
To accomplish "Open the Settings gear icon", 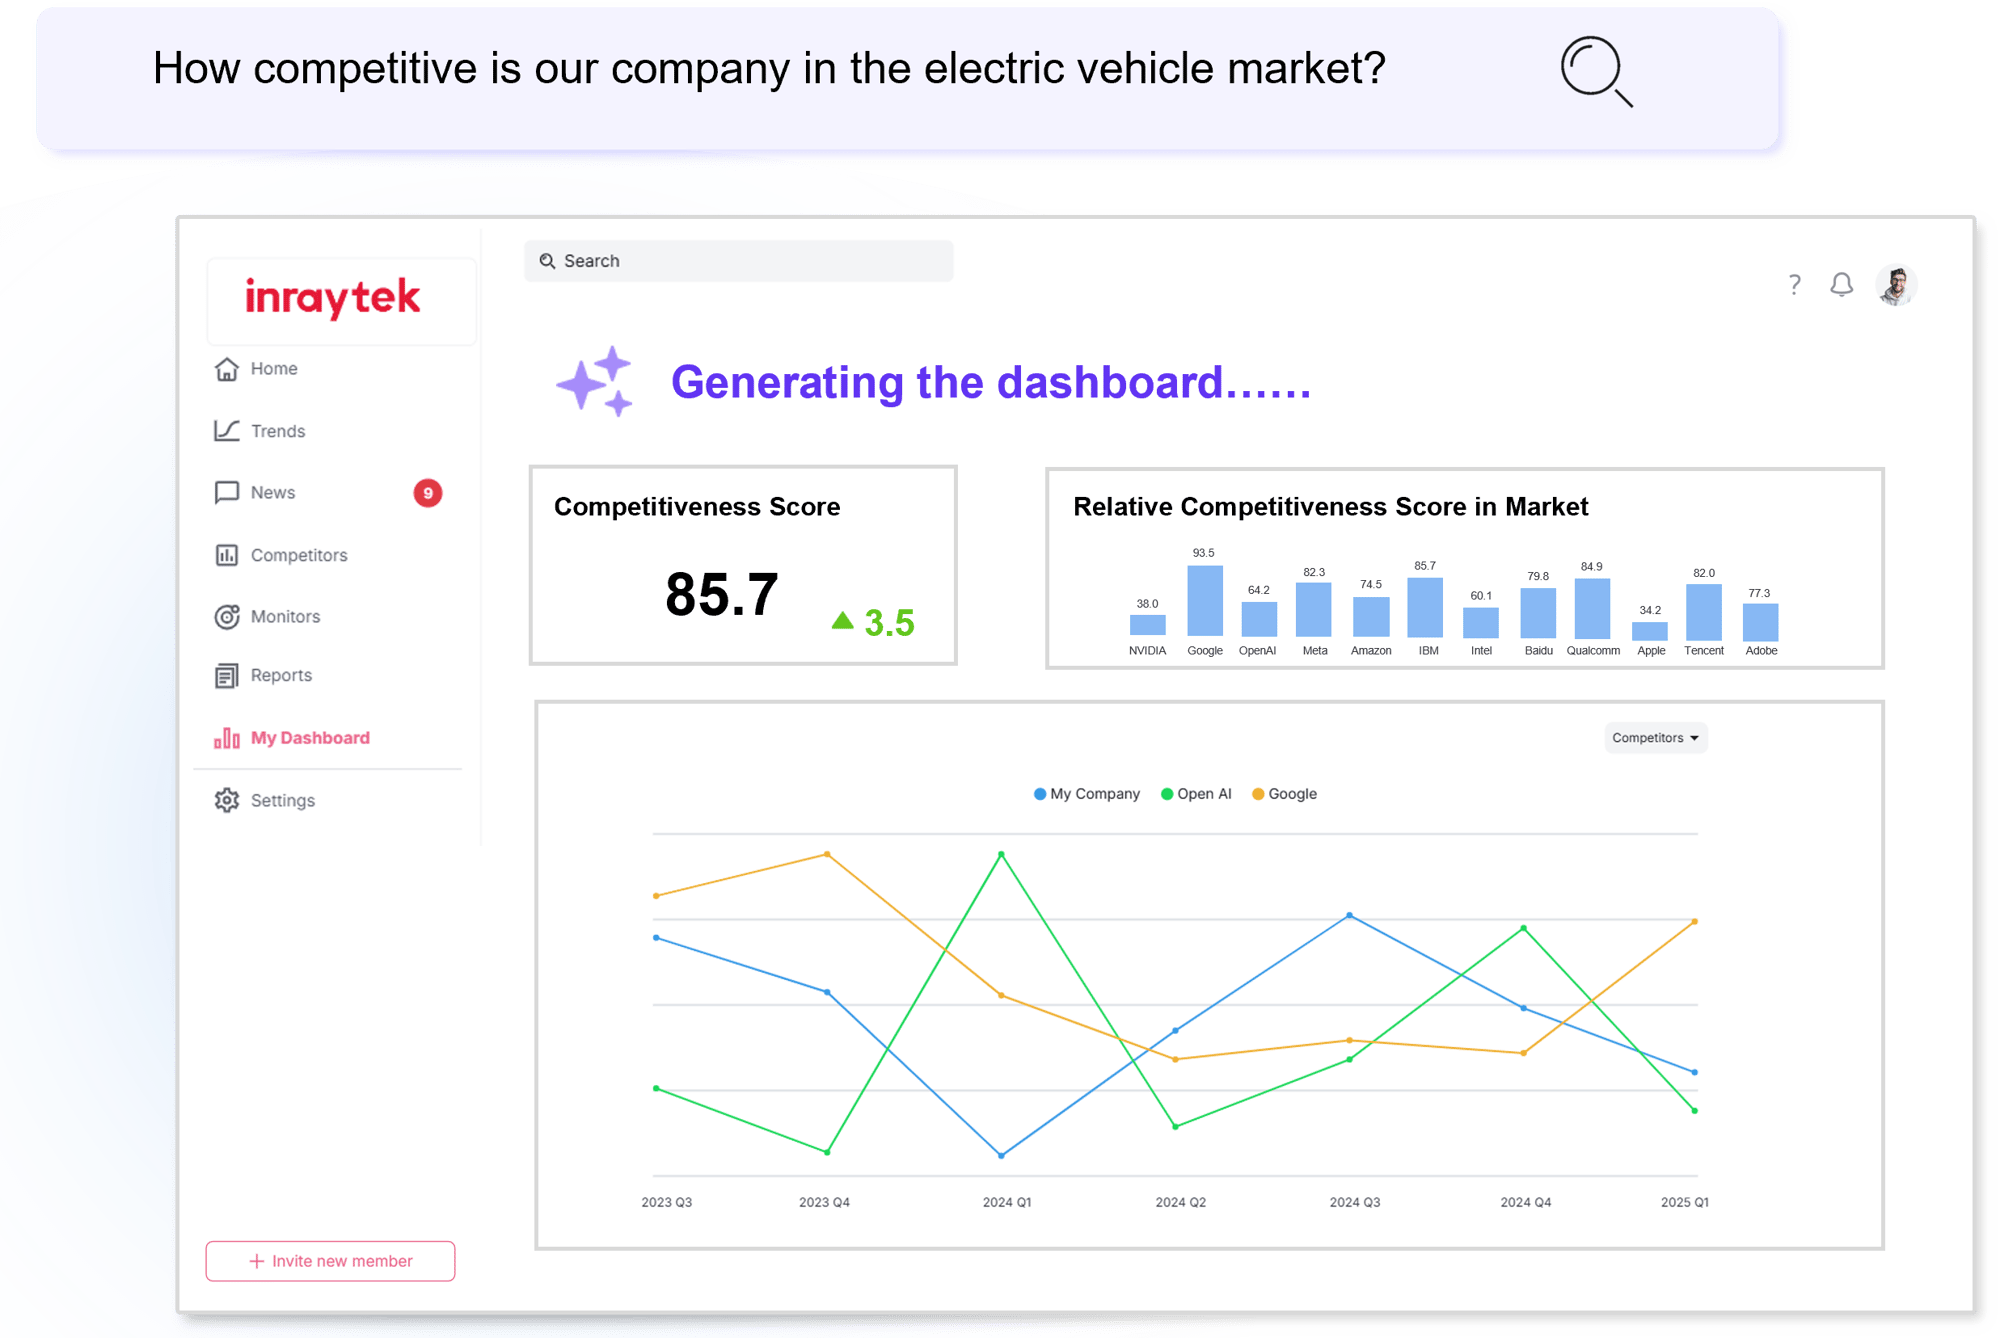I will click(227, 800).
